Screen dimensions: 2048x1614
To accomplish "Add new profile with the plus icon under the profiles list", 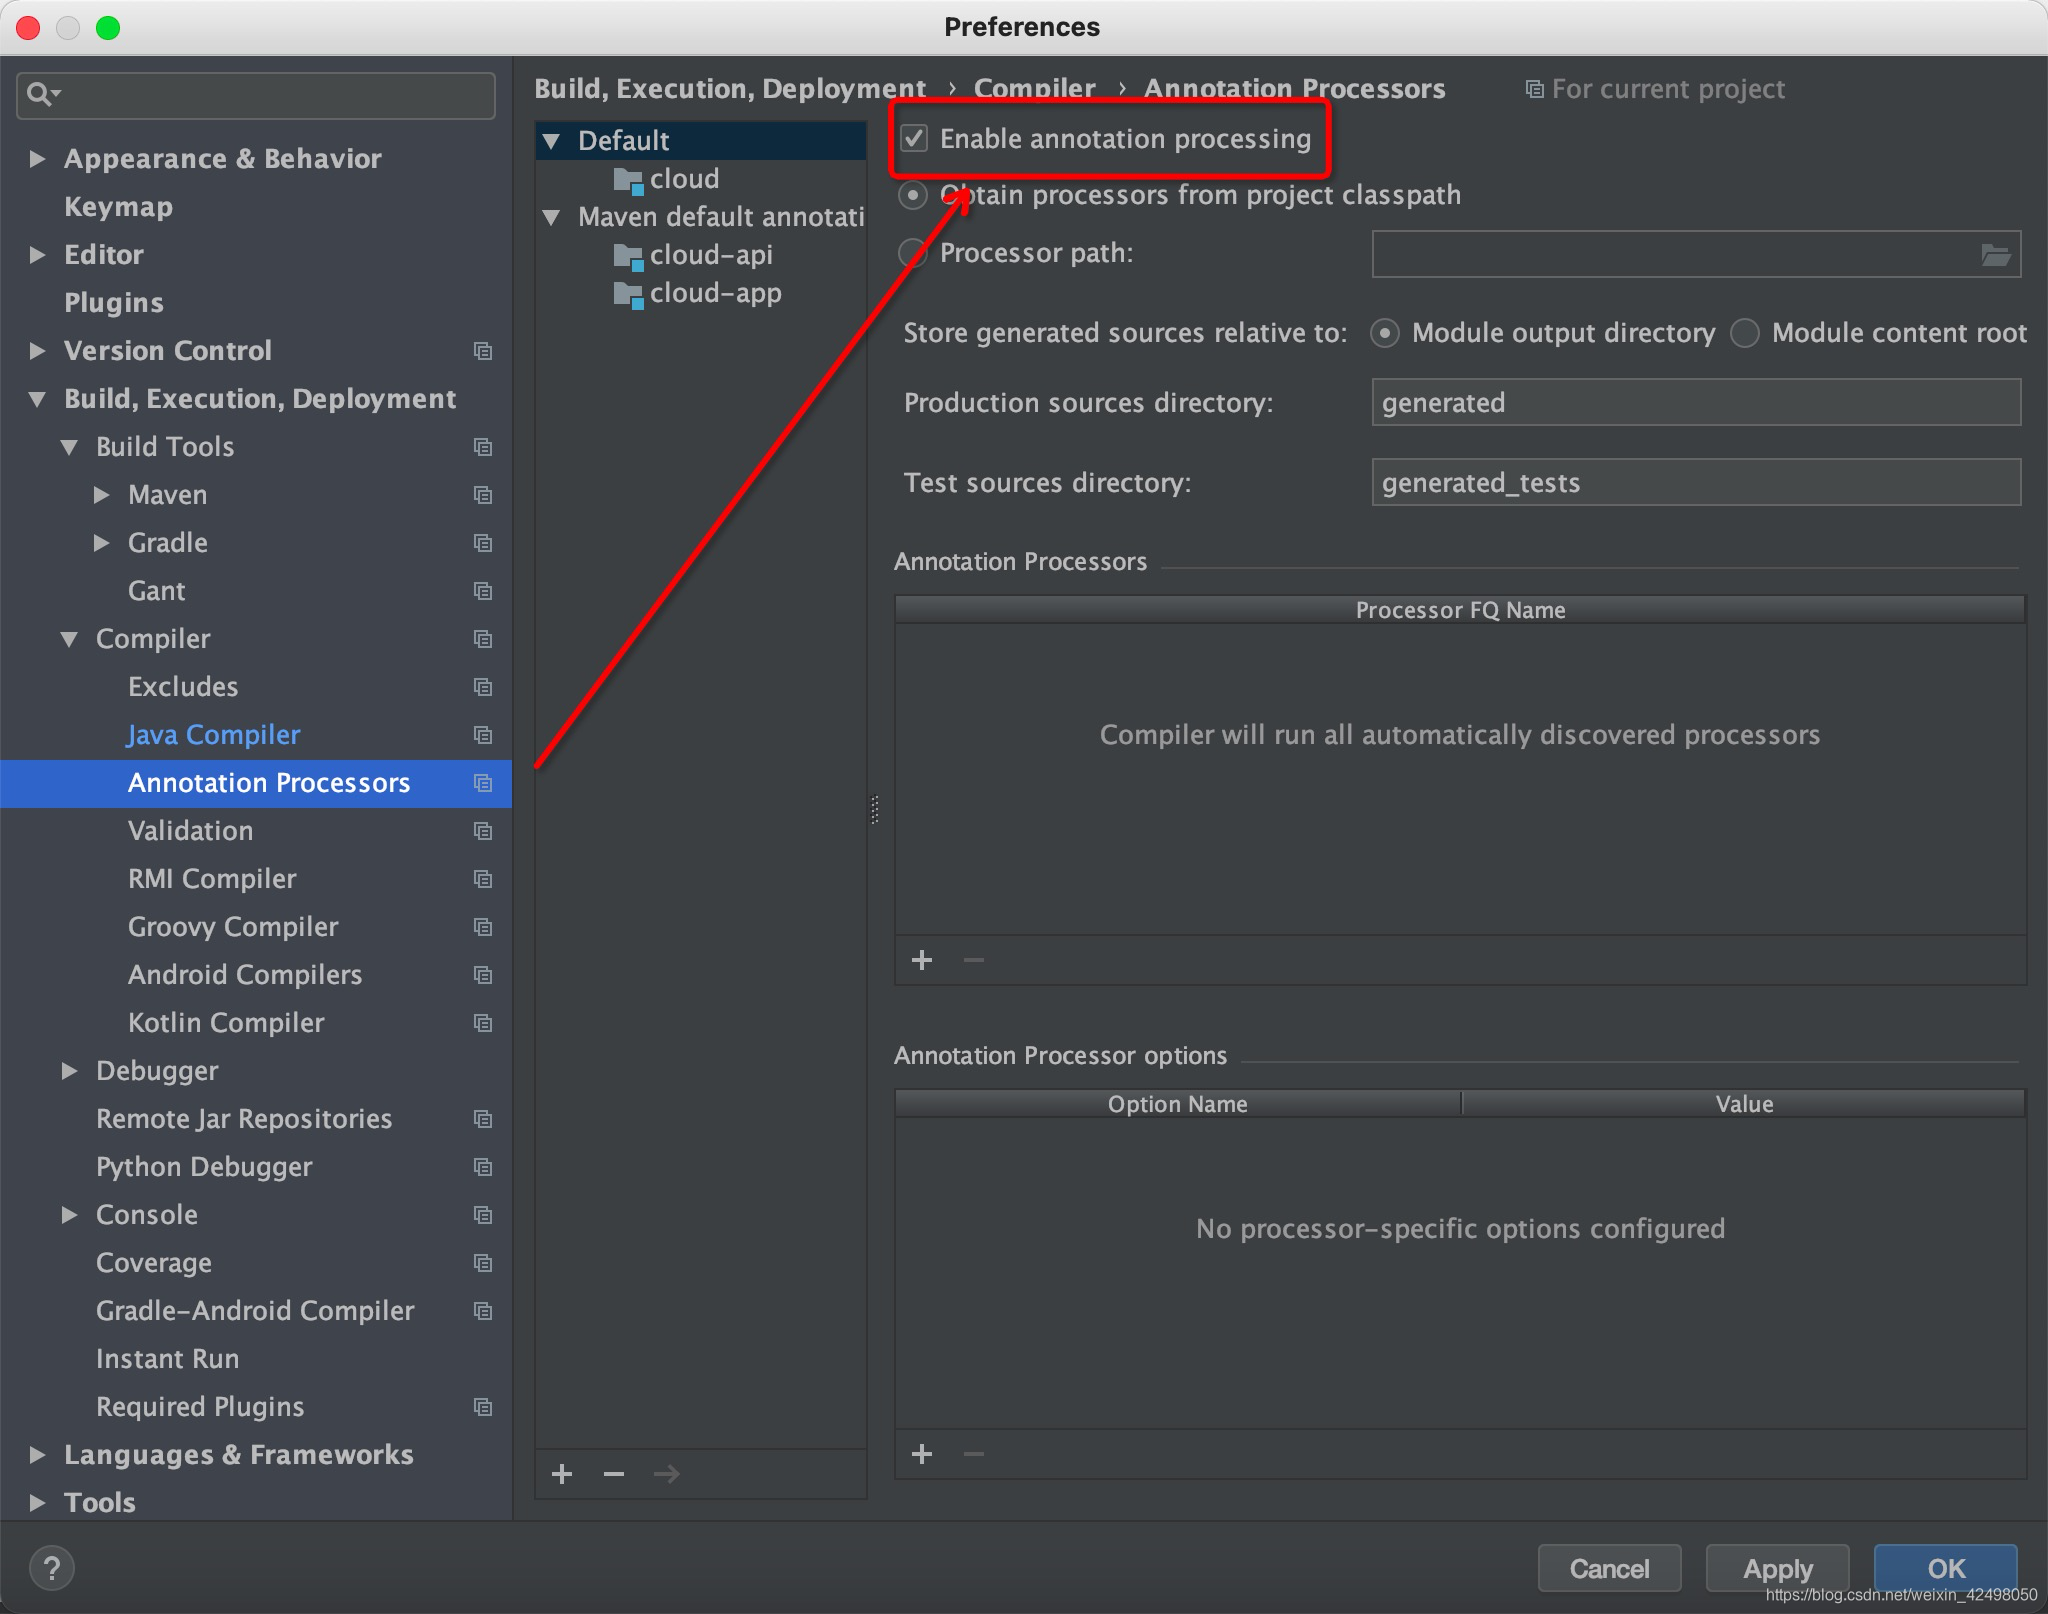I will (x=562, y=1474).
